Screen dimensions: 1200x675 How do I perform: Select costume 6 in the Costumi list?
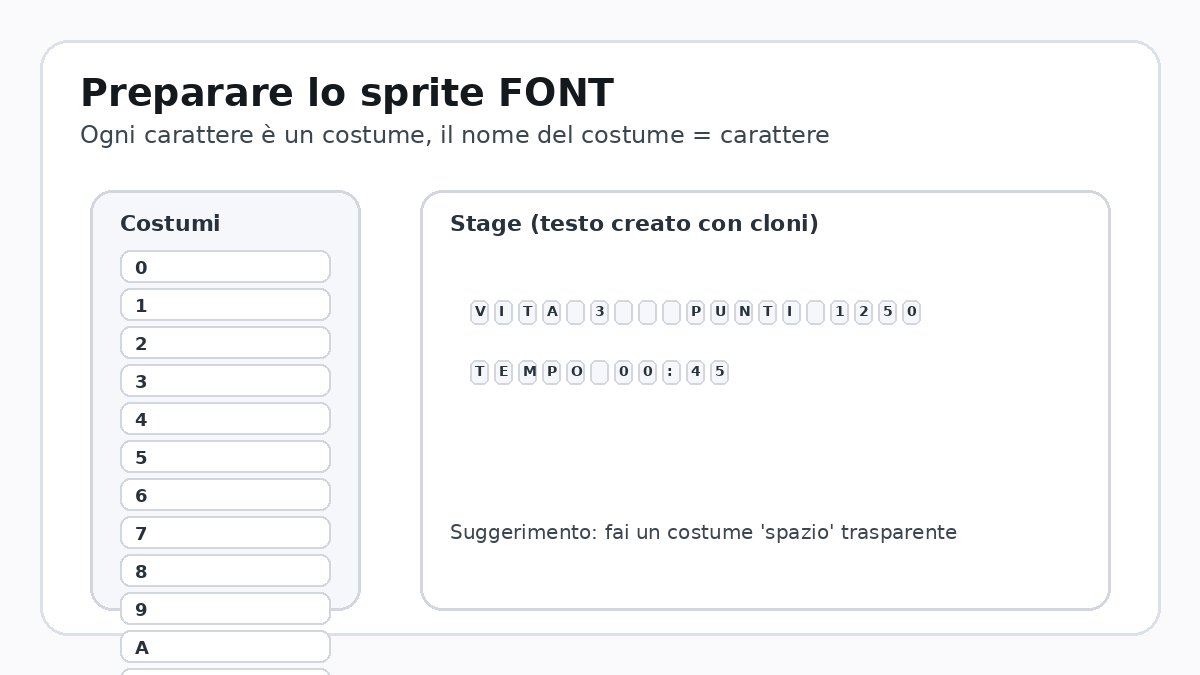pos(225,495)
